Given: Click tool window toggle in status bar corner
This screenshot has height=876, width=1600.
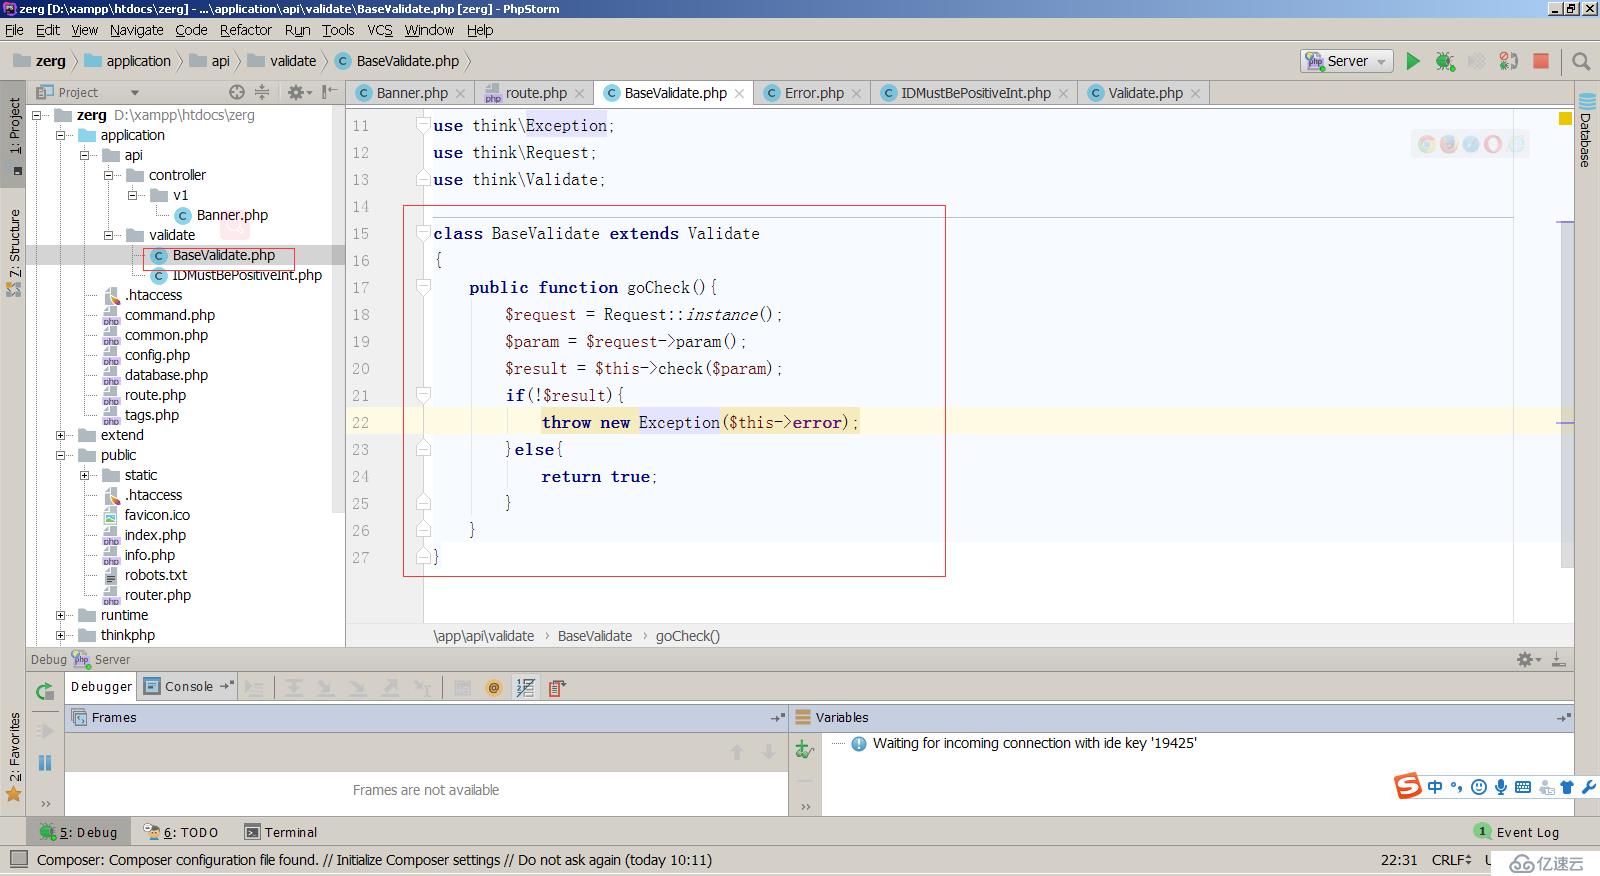Looking at the screenshot, I should click(x=18, y=859).
